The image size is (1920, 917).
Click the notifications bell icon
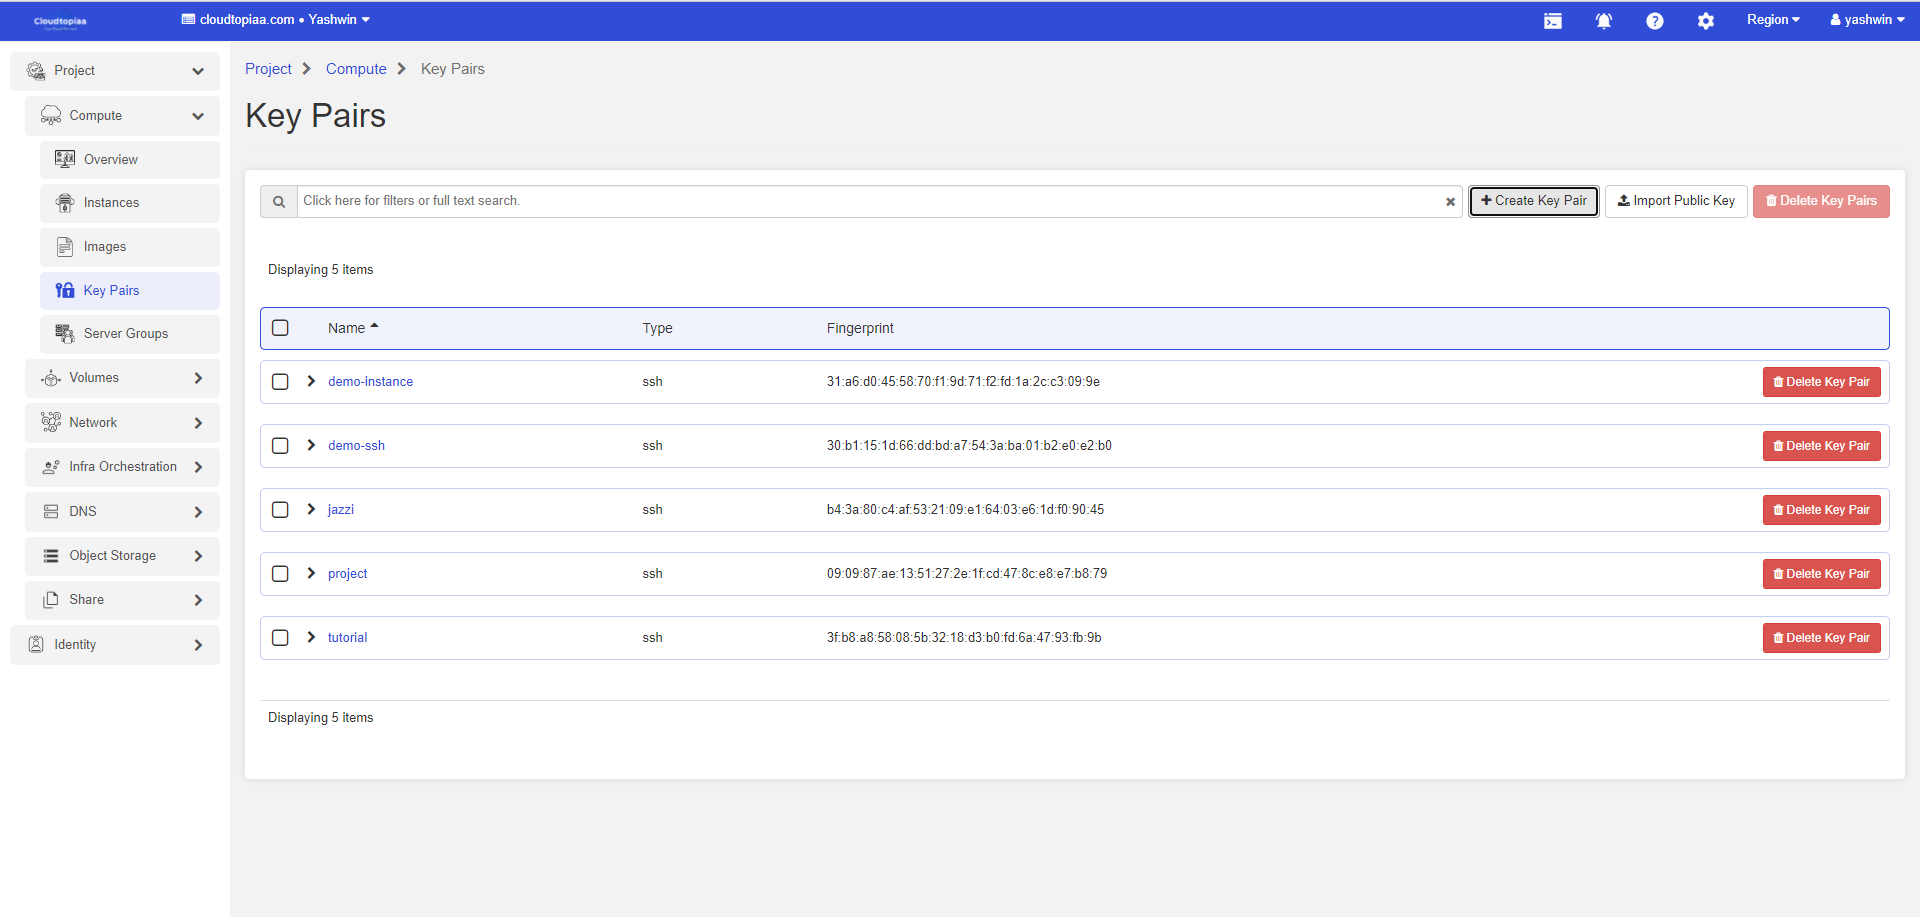pos(1603,21)
